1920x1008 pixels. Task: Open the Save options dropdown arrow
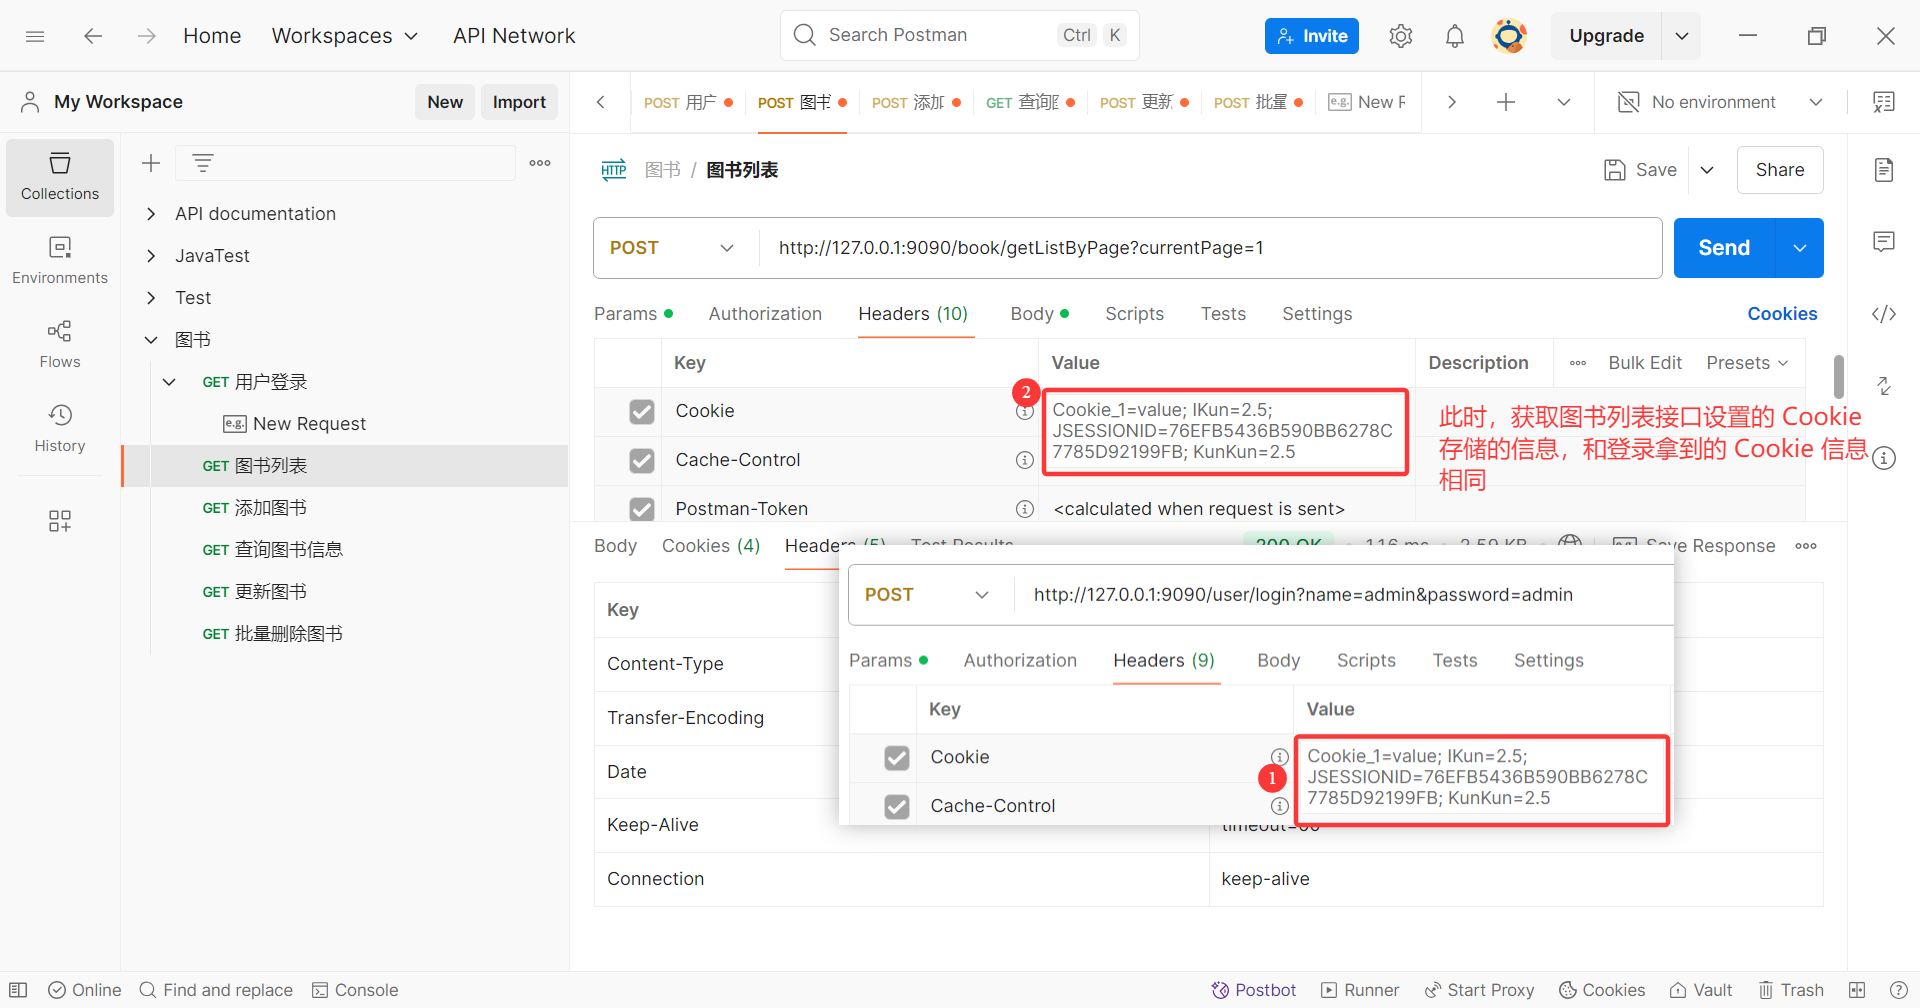click(1707, 170)
